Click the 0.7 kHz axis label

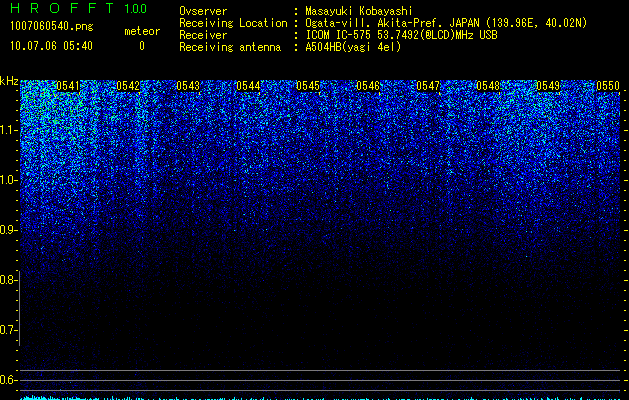coord(9,330)
